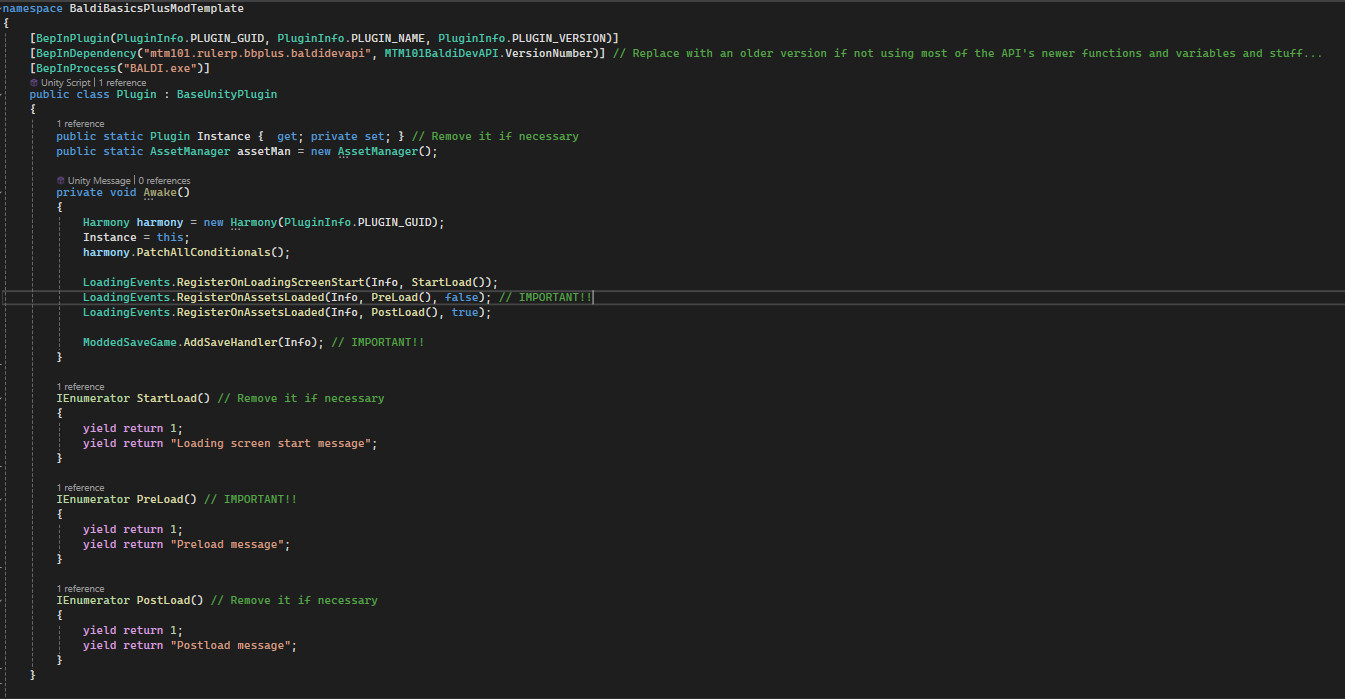Click the Unity Message cube icon
This screenshot has height=699, width=1345.
click(61, 181)
